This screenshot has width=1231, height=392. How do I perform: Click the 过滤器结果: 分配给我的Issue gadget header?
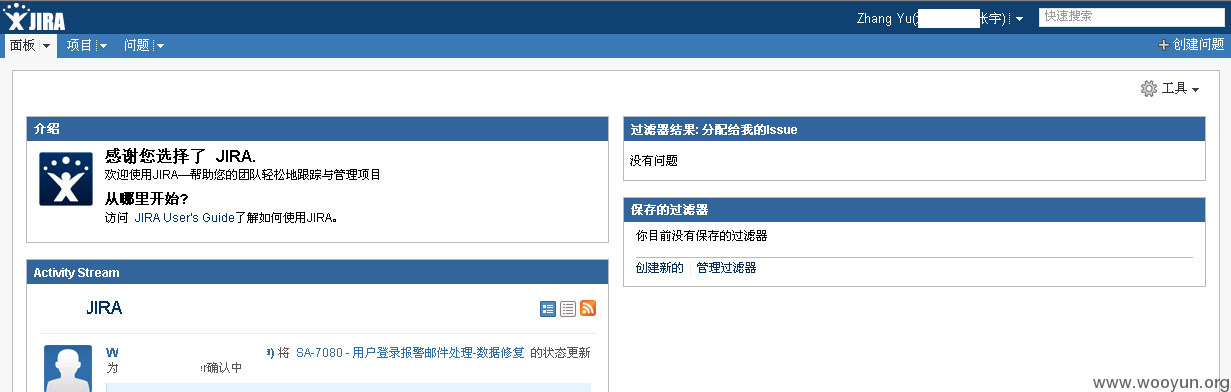pos(914,129)
